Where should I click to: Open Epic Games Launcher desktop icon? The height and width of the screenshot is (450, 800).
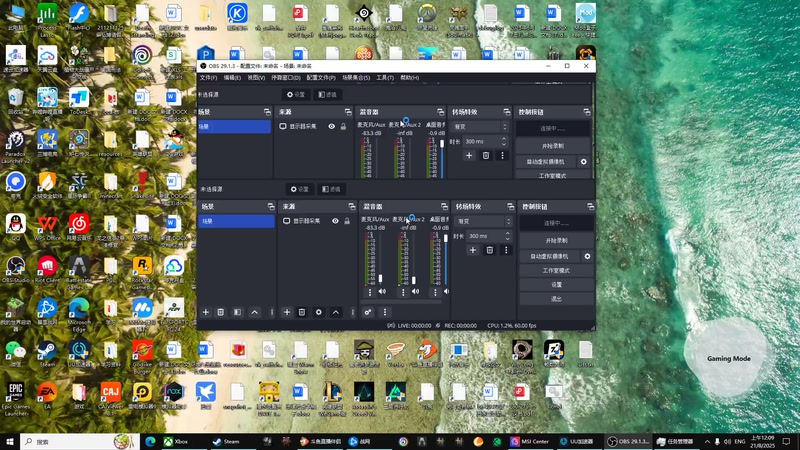(x=15, y=399)
